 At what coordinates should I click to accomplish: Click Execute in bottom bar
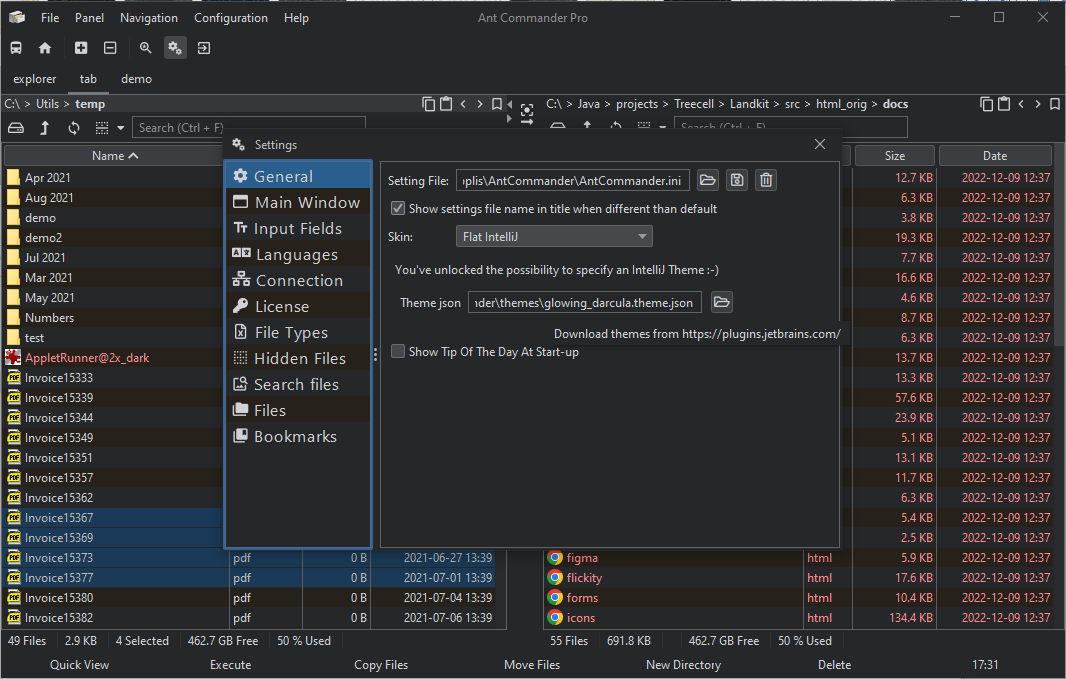coord(230,665)
